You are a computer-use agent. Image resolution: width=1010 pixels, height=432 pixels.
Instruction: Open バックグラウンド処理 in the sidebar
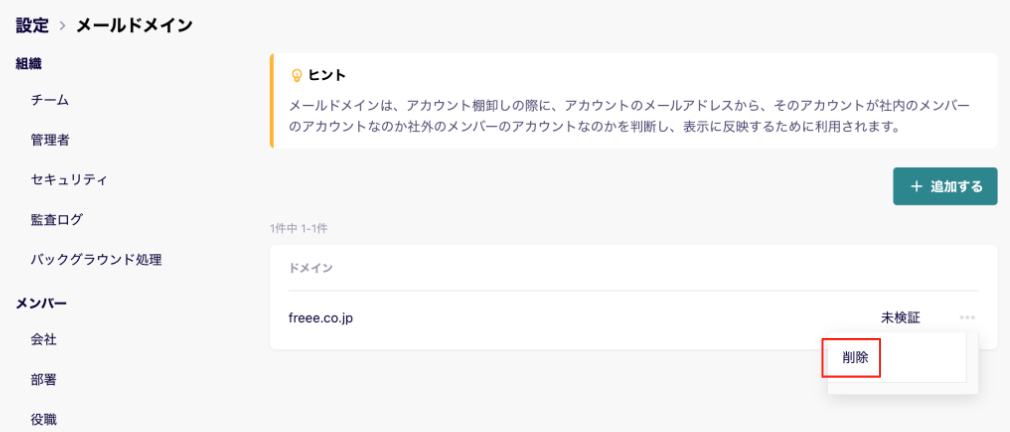tap(96, 259)
